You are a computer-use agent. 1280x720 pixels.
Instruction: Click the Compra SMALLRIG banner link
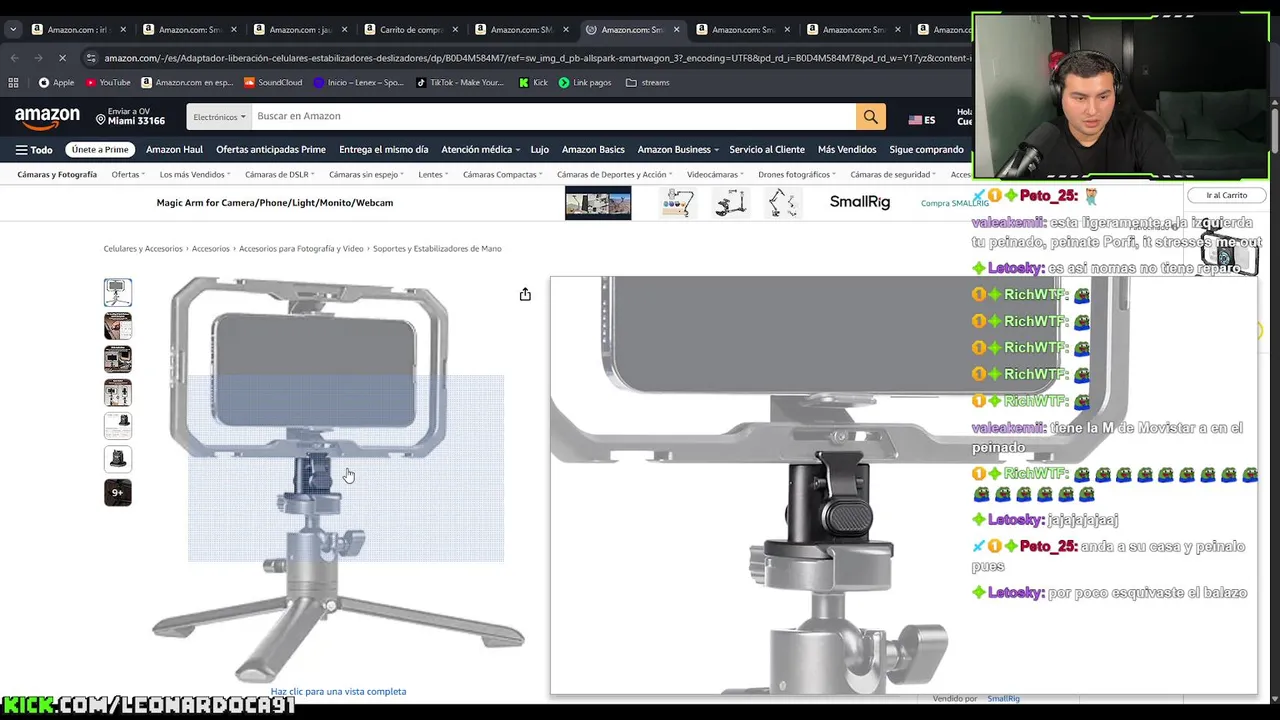[x=954, y=203]
